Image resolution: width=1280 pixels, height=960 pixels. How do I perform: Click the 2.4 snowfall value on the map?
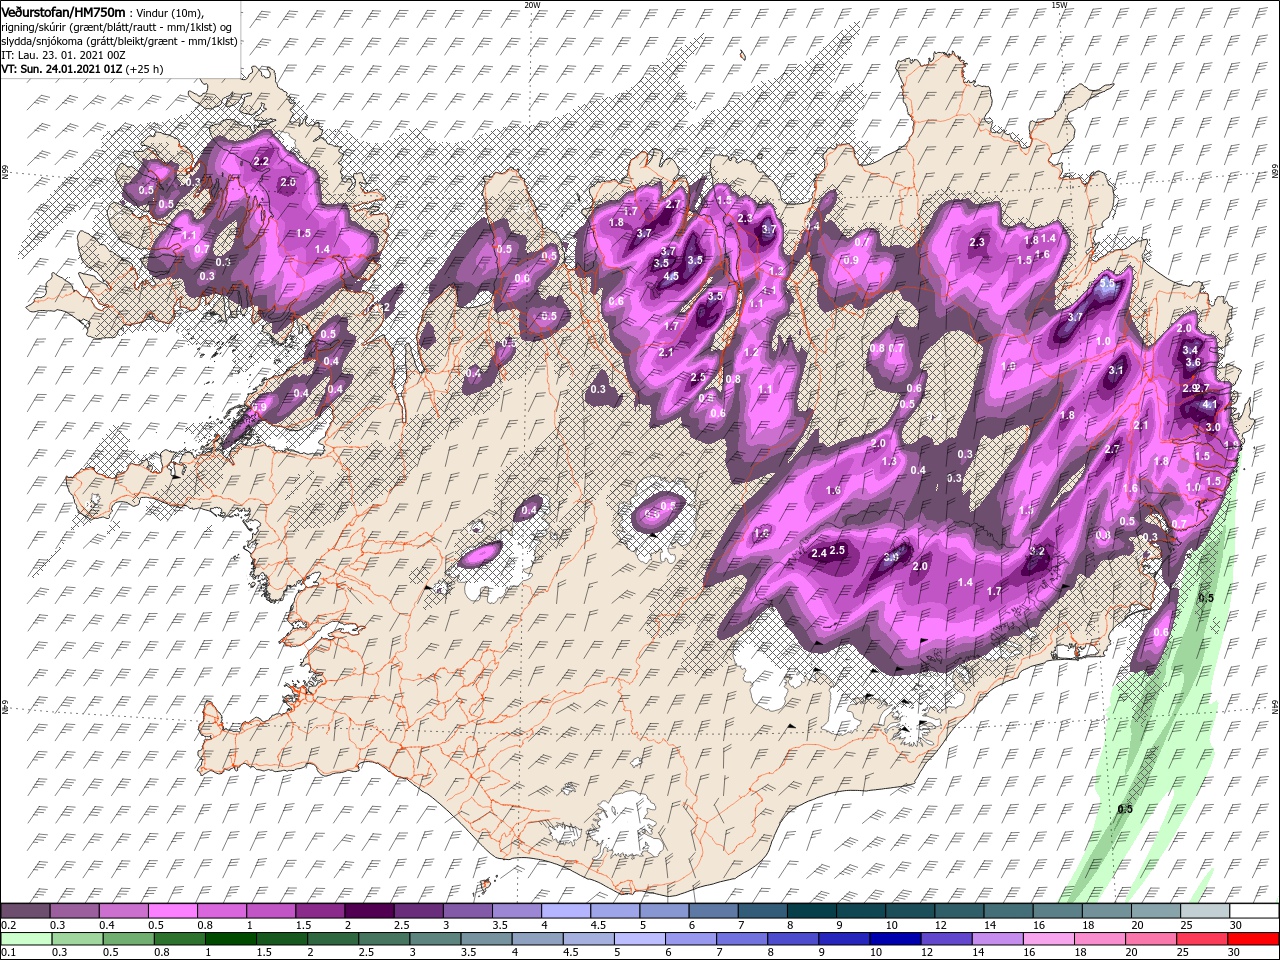[x=818, y=553]
